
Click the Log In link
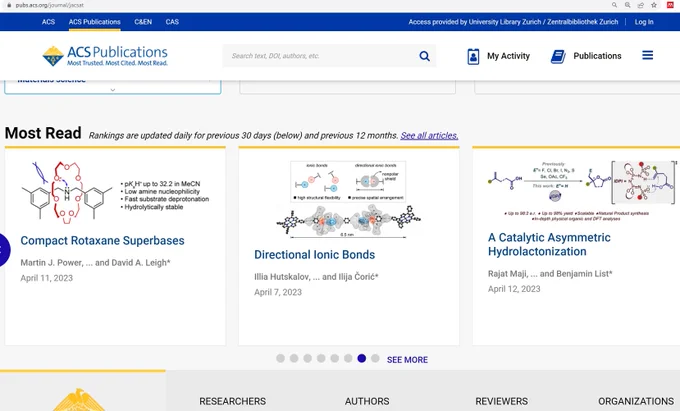click(x=644, y=22)
